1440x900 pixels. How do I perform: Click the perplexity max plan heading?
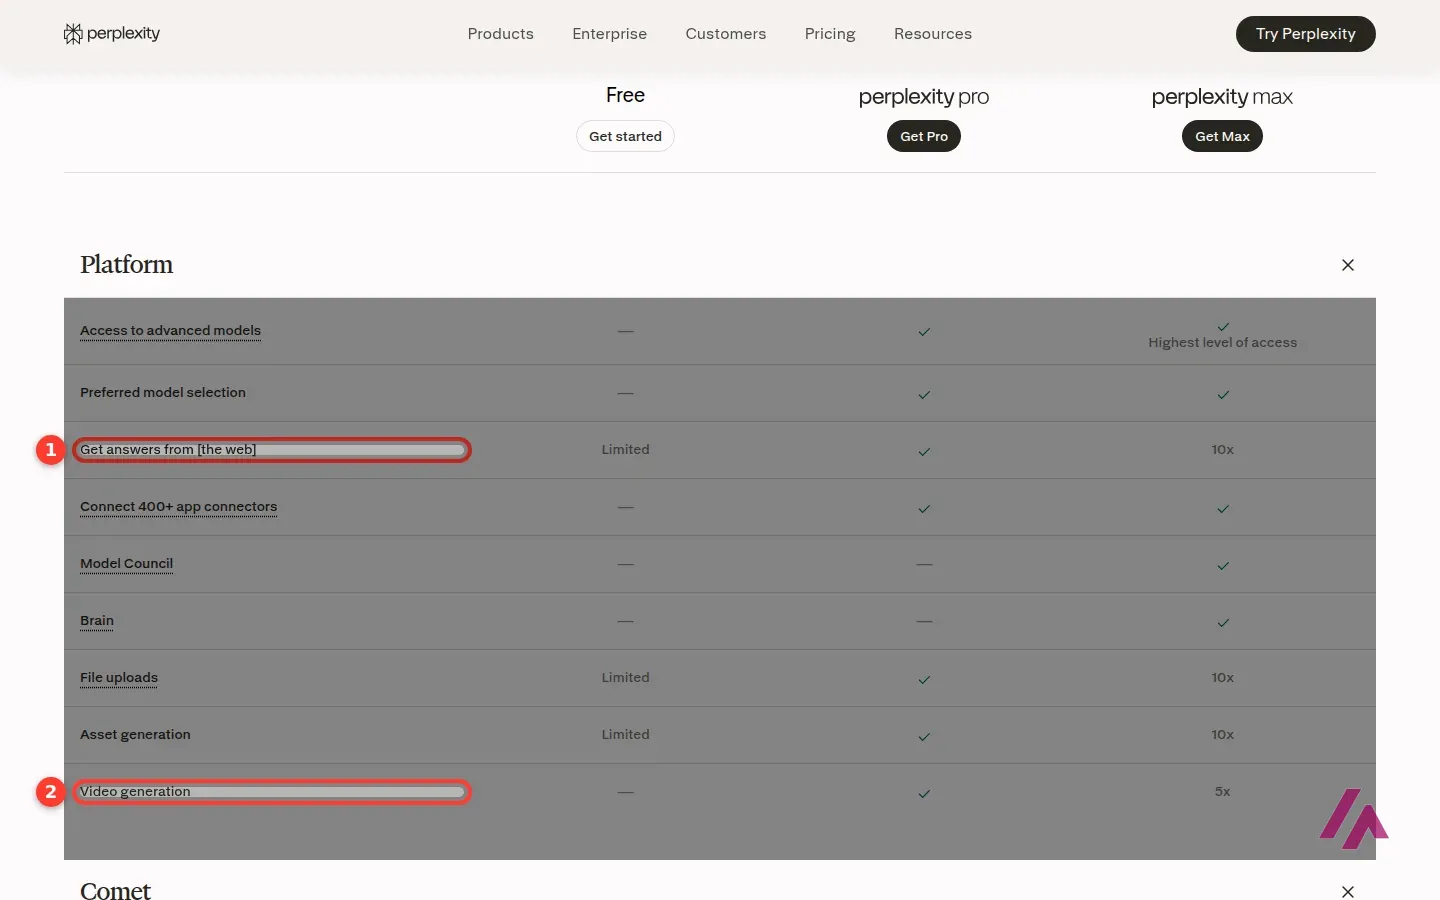tap(1222, 97)
